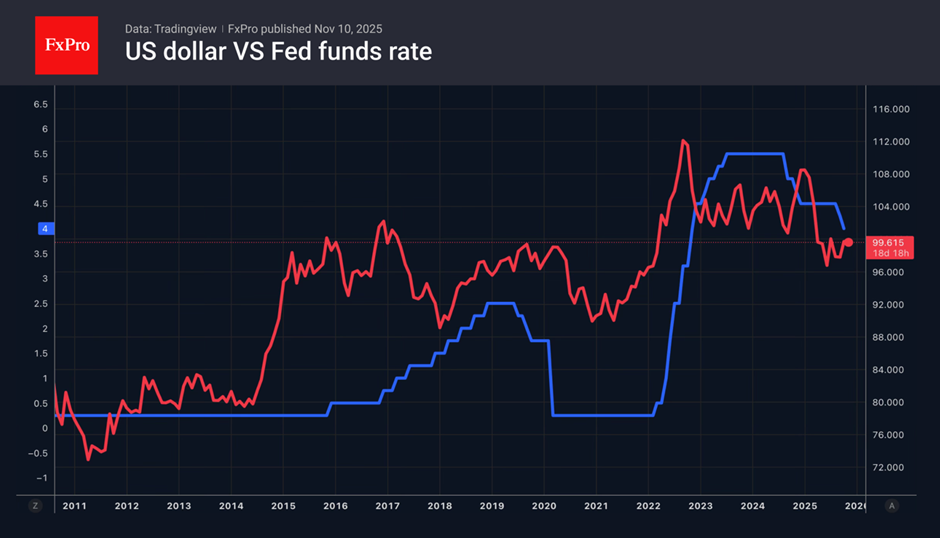Click 116.000 on the right price scale

tap(889, 109)
